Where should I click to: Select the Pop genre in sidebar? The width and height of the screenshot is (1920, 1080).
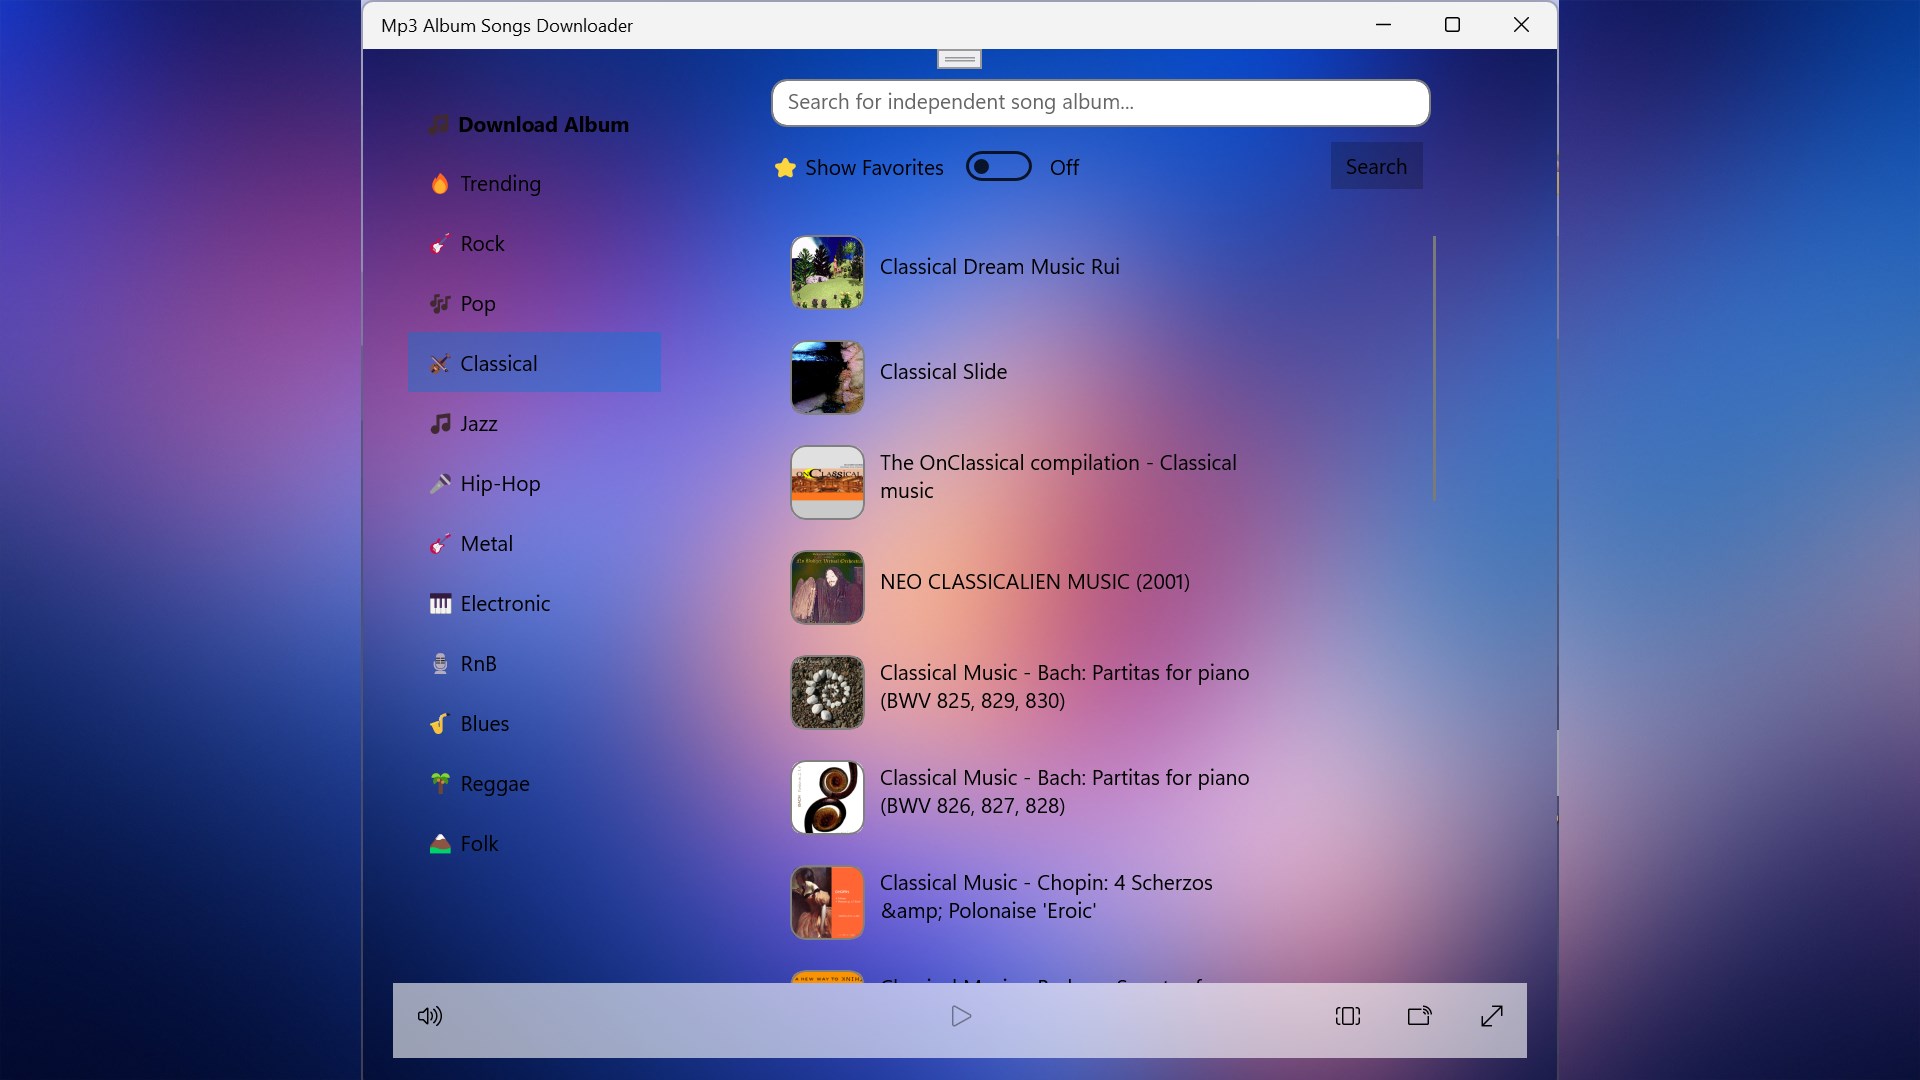click(478, 303)
